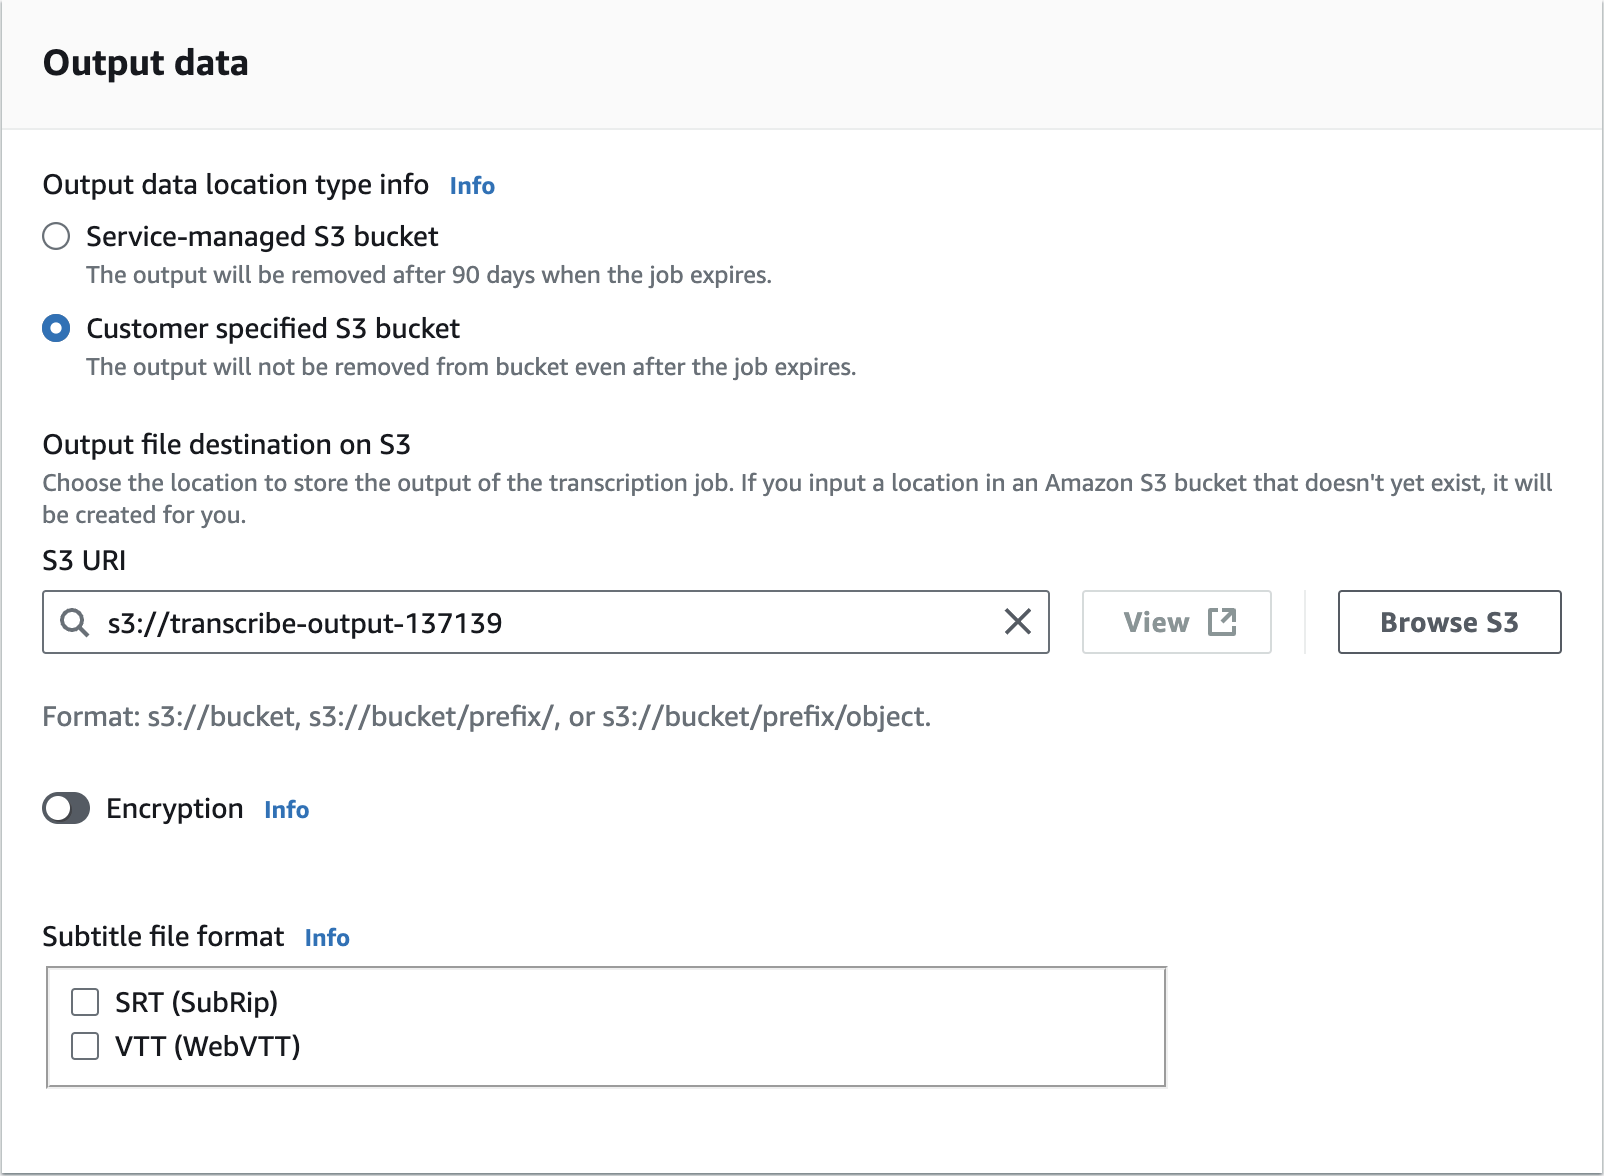This screenshot has height=1176, width=1604.
Task: Click the Service-managed S3 bucket label text
Action: click(262, 237)
